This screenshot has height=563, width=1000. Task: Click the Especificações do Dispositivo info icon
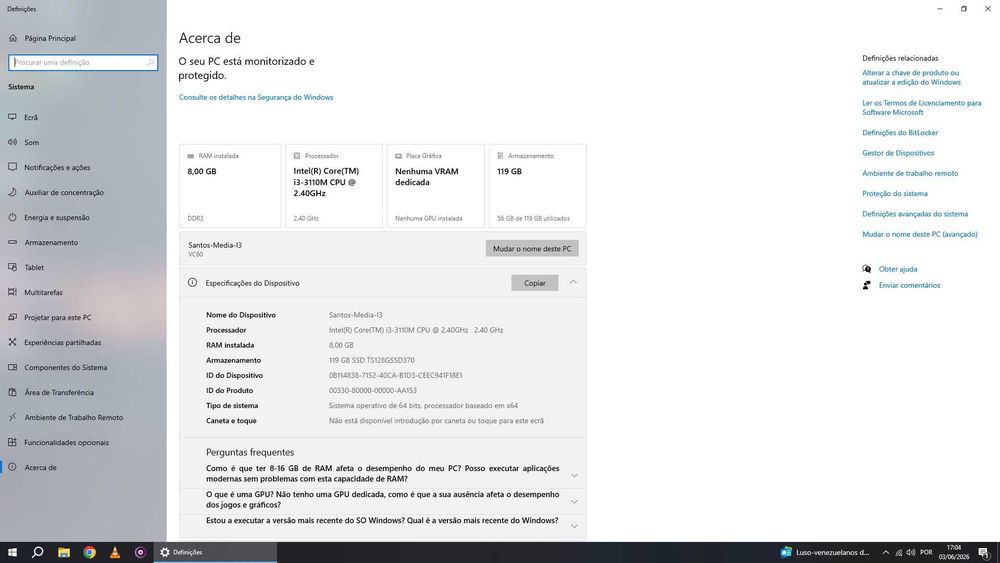(x=192, y=282)
